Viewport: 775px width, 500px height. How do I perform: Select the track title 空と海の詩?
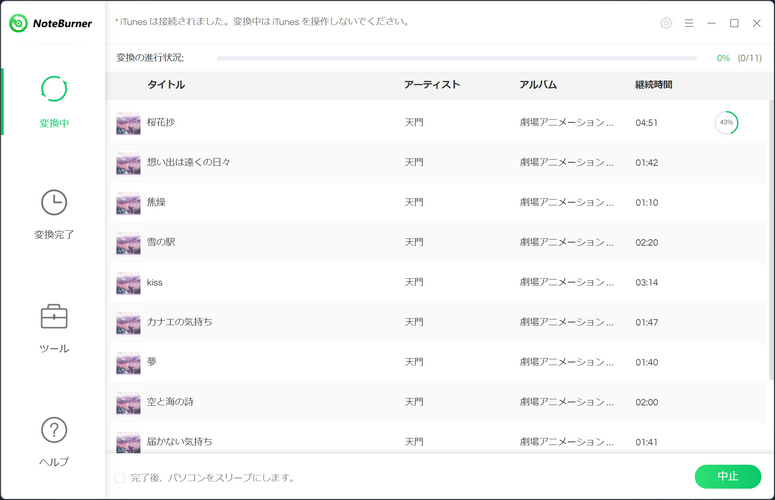170,402
